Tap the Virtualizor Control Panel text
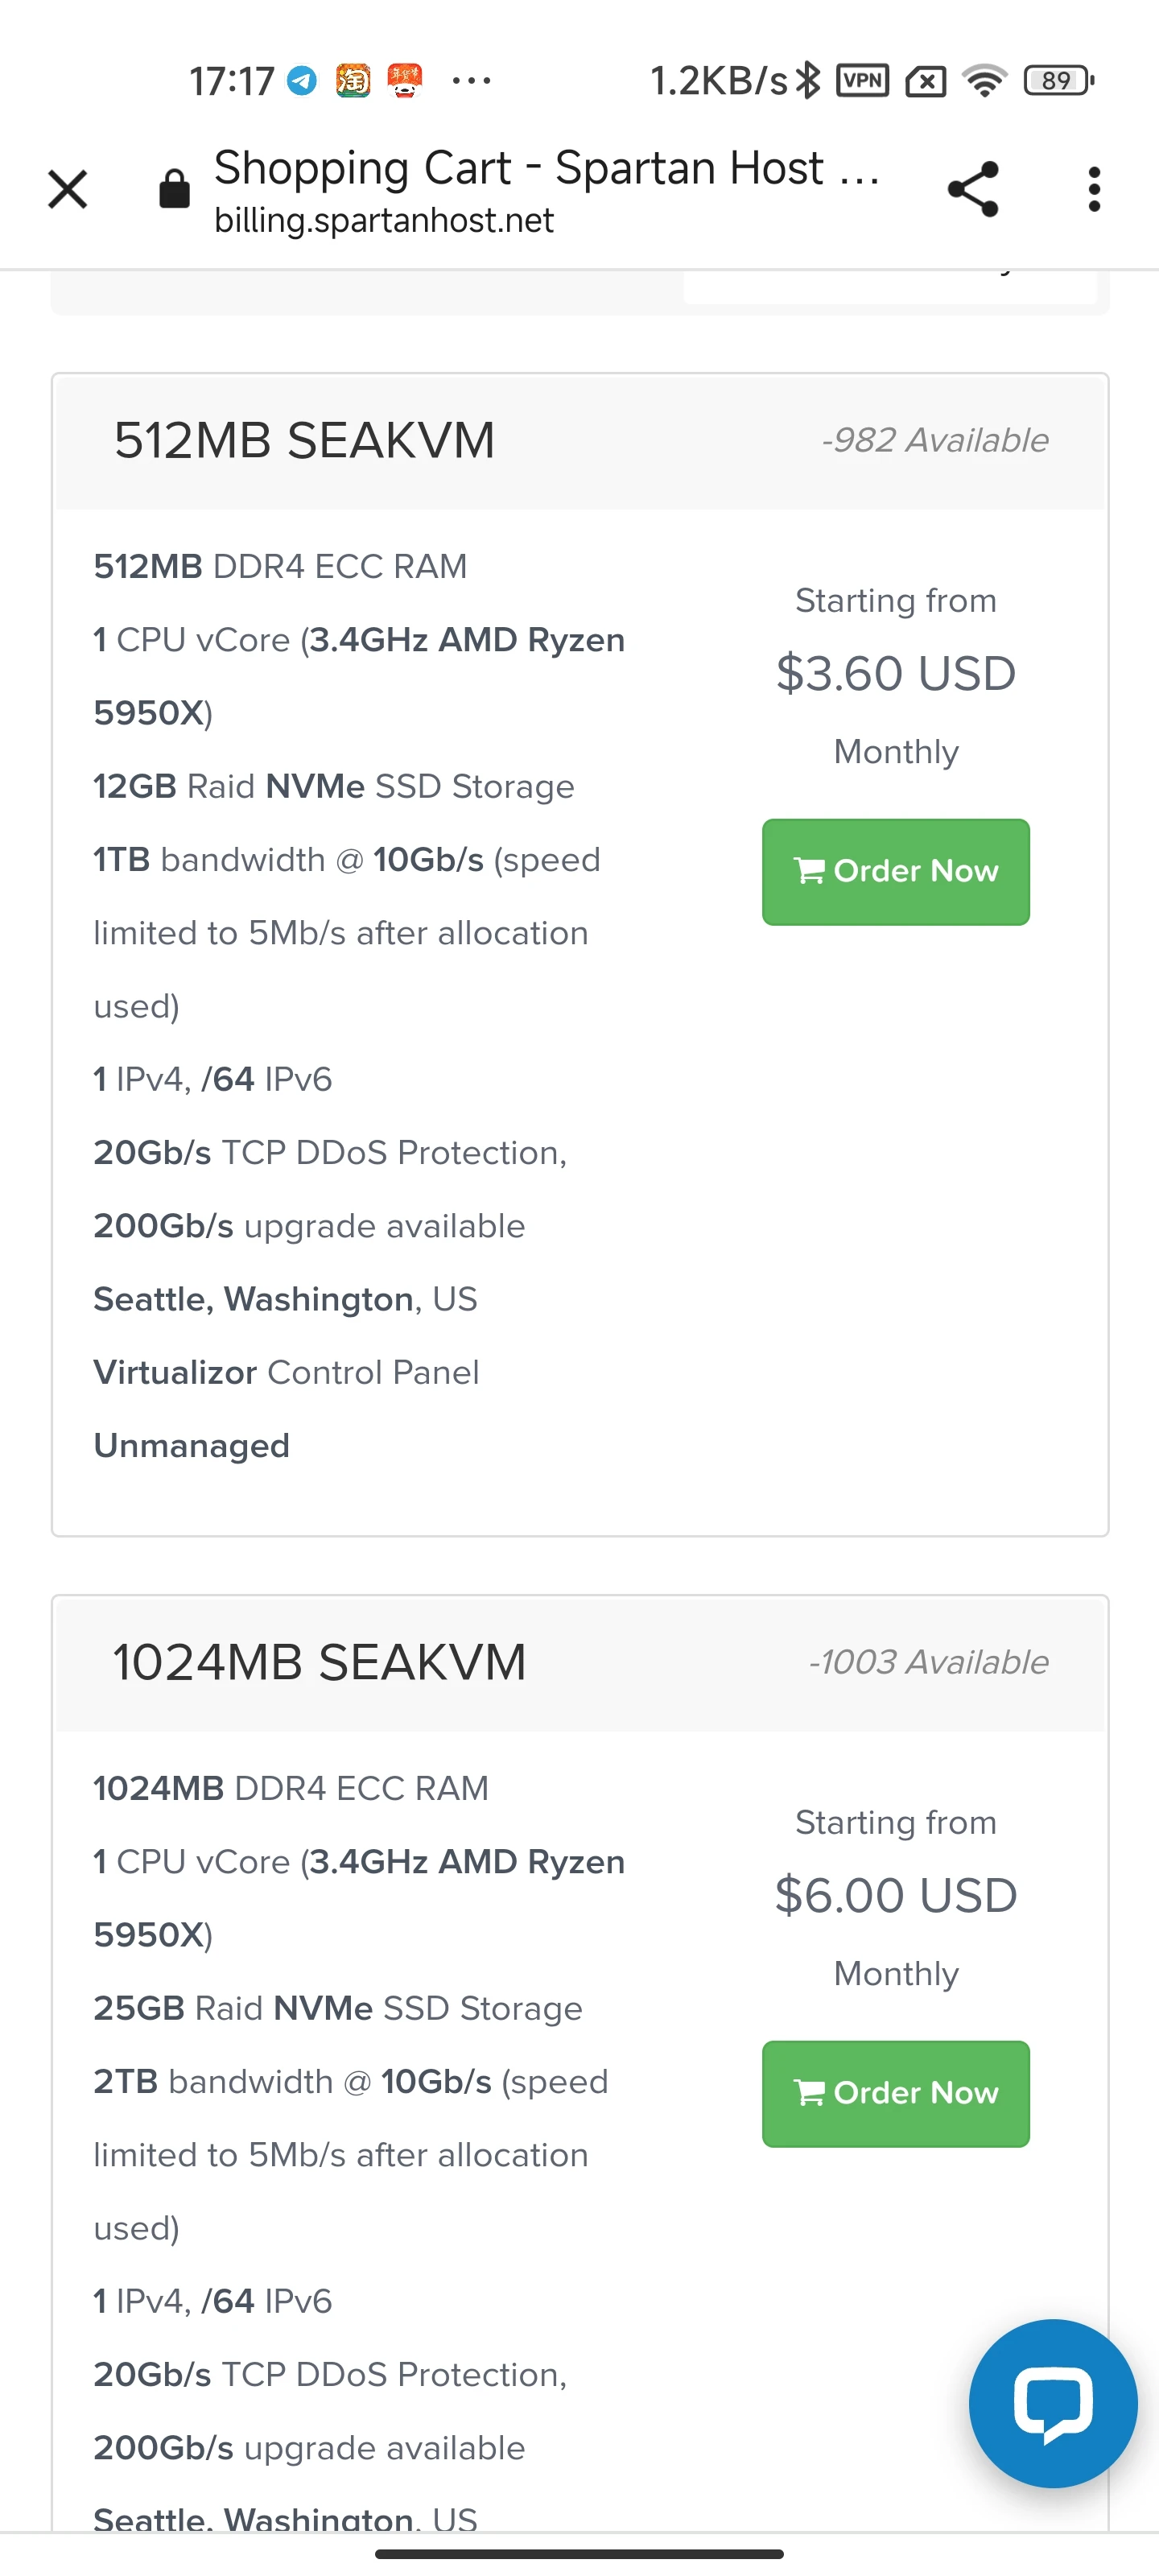 pyautogui.click(x=286, y=1372)
